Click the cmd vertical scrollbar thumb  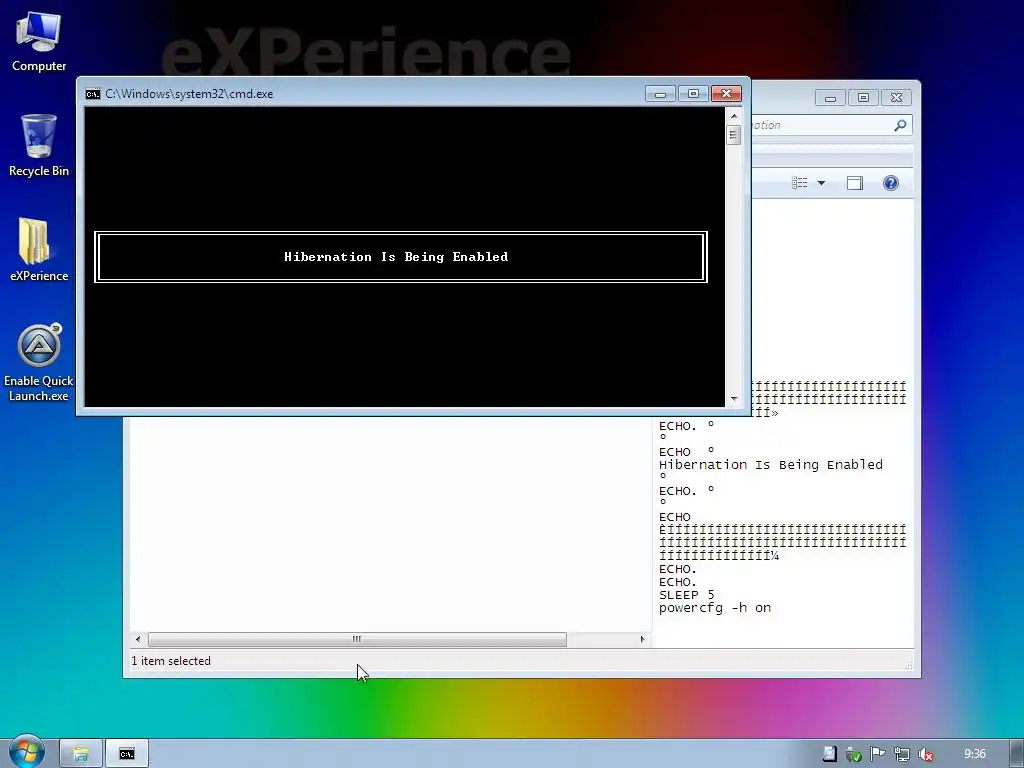pyautogui.click(x=734, y=135)
